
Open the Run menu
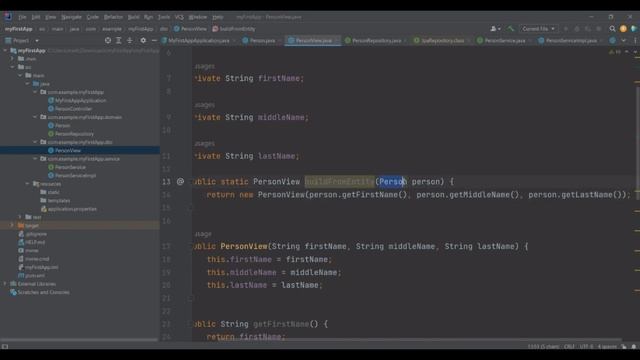tap(149, 17)
